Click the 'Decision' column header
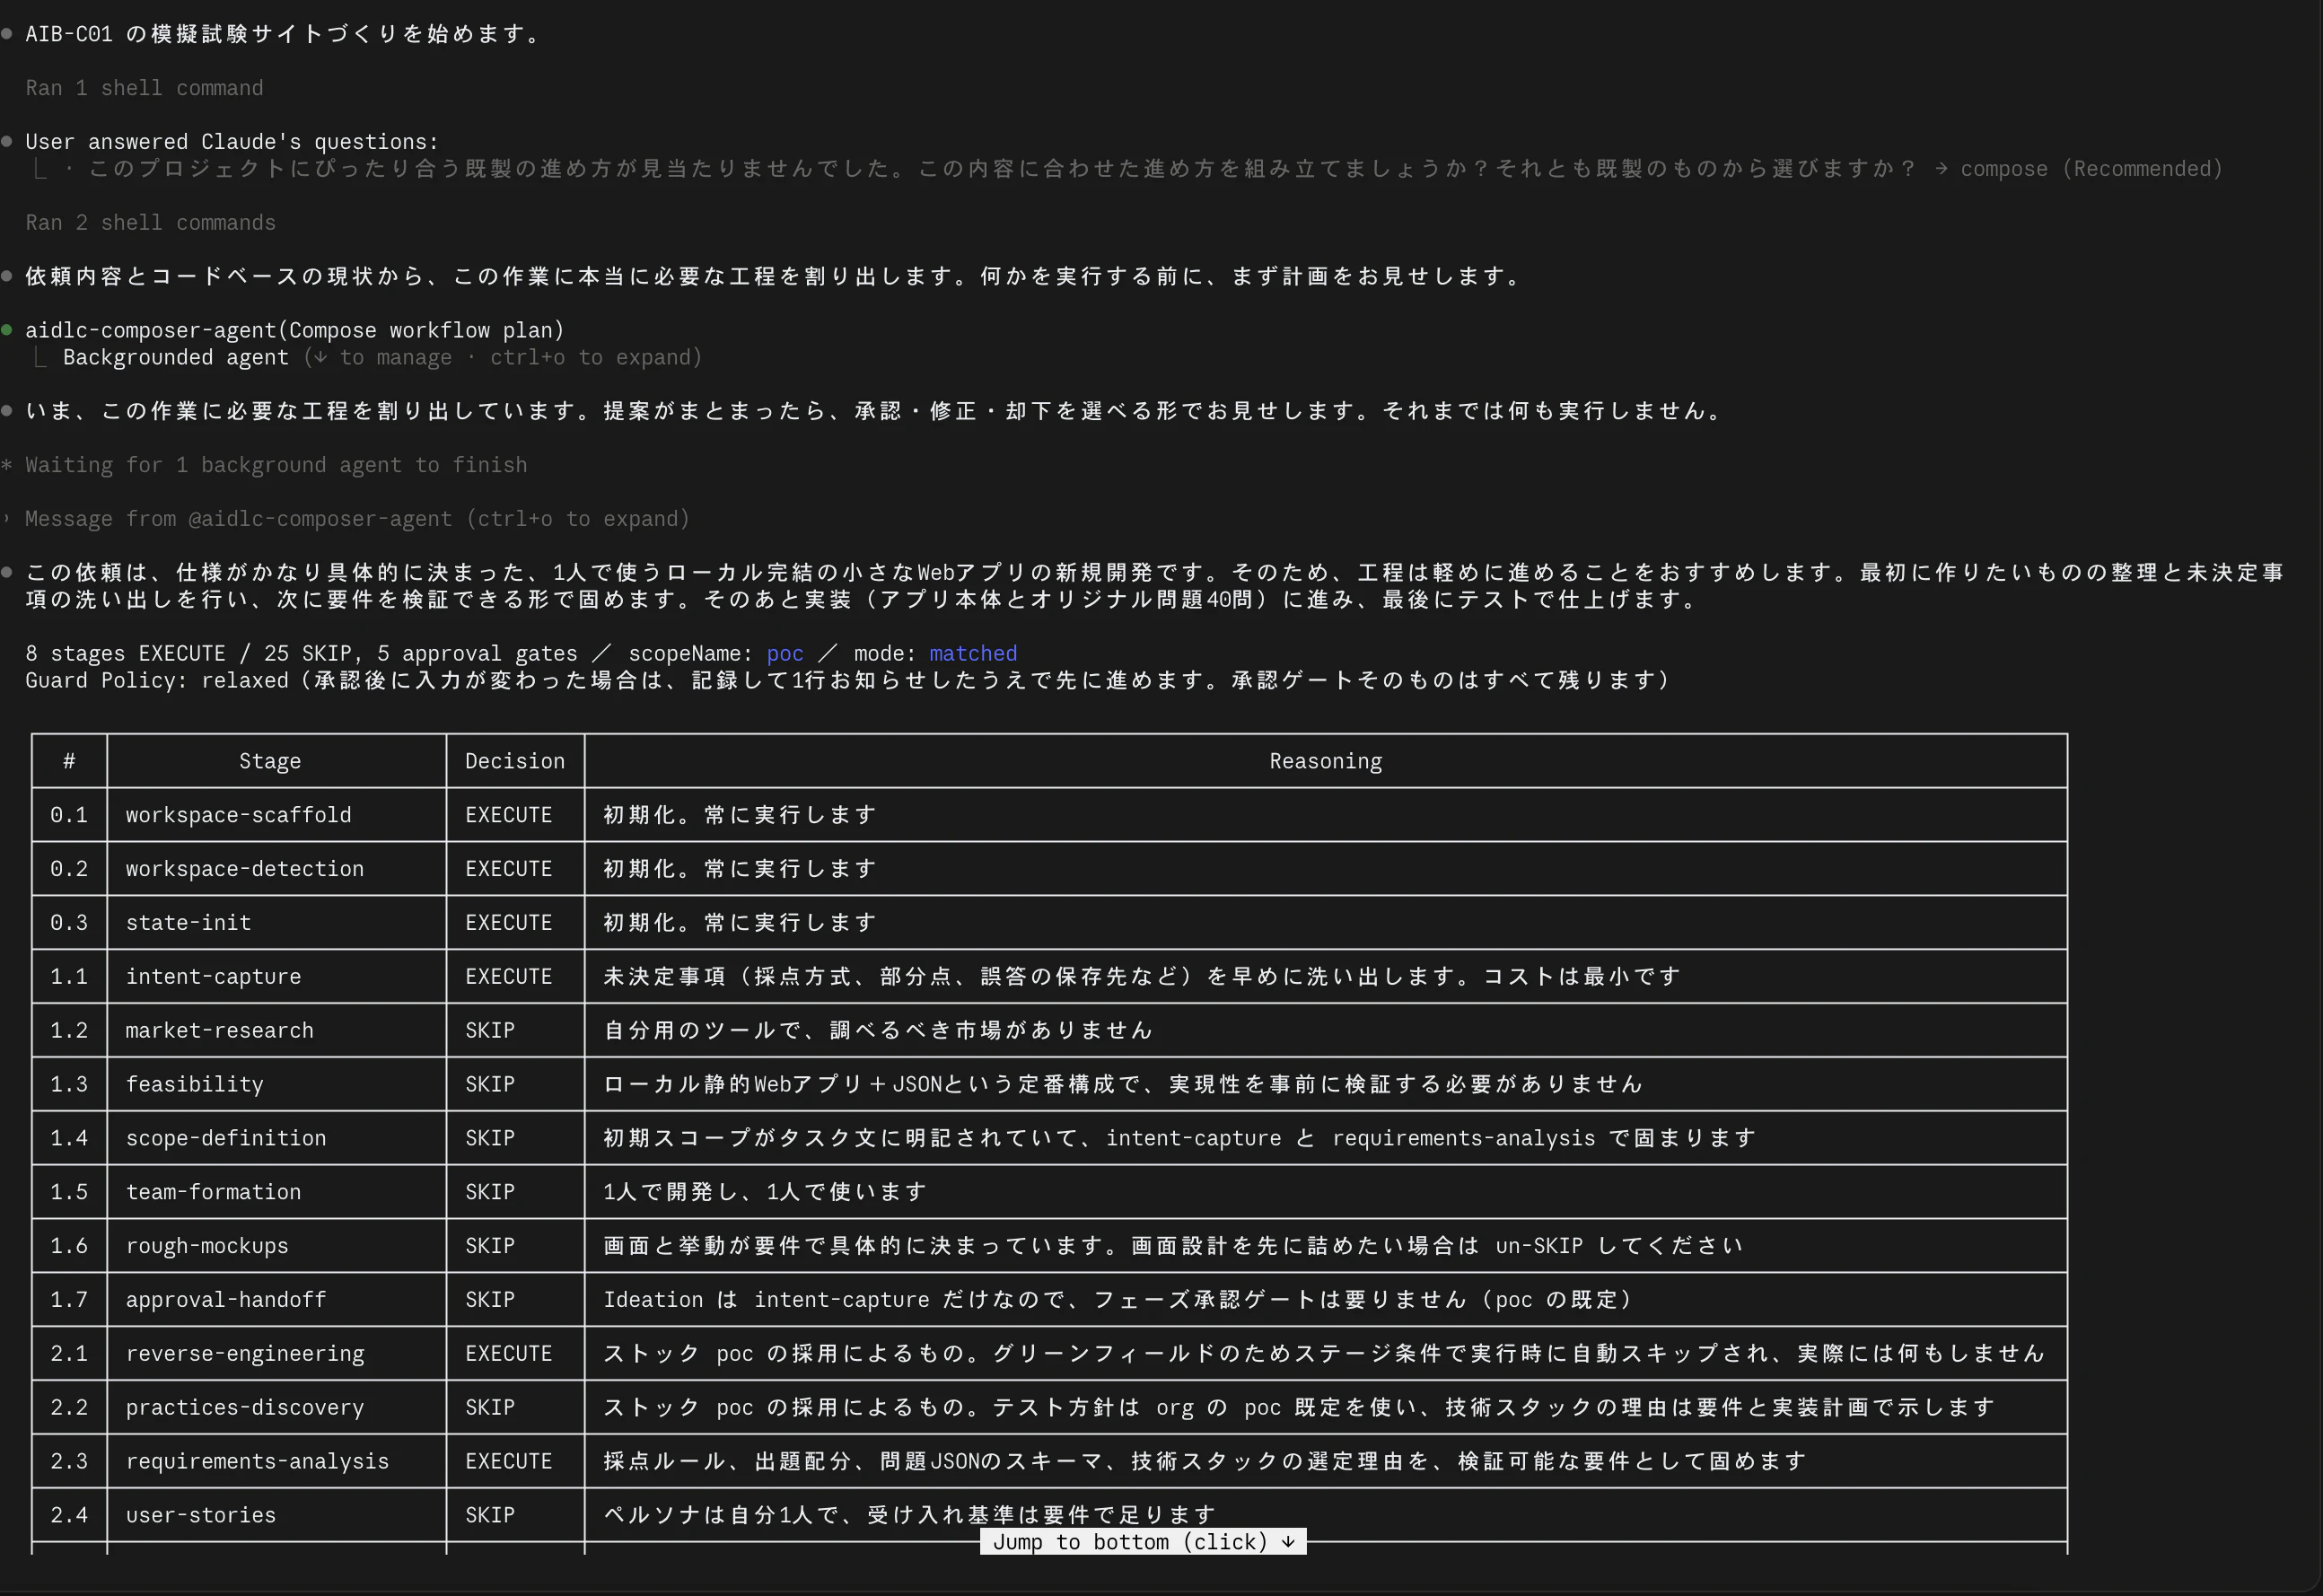This screenshot has height=1596, width=2323. 515,761
